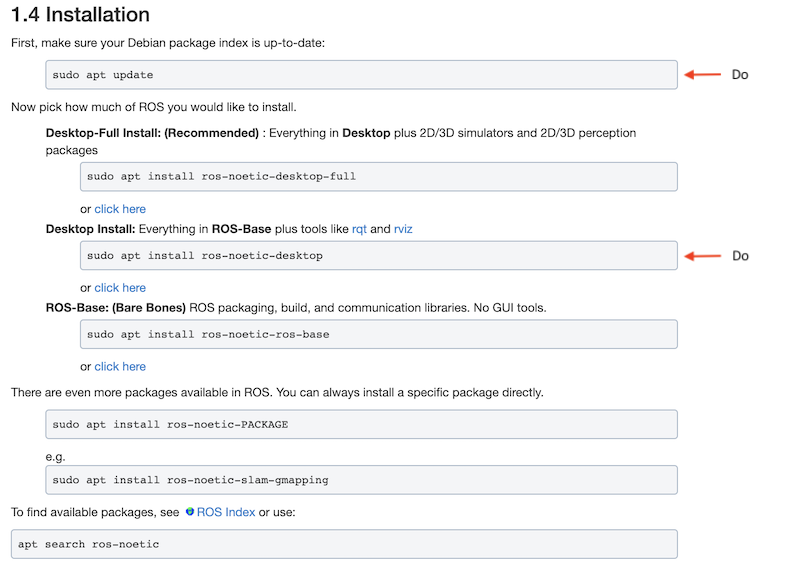Click the red arrow beside sudo apt update

tap(702, 74)
